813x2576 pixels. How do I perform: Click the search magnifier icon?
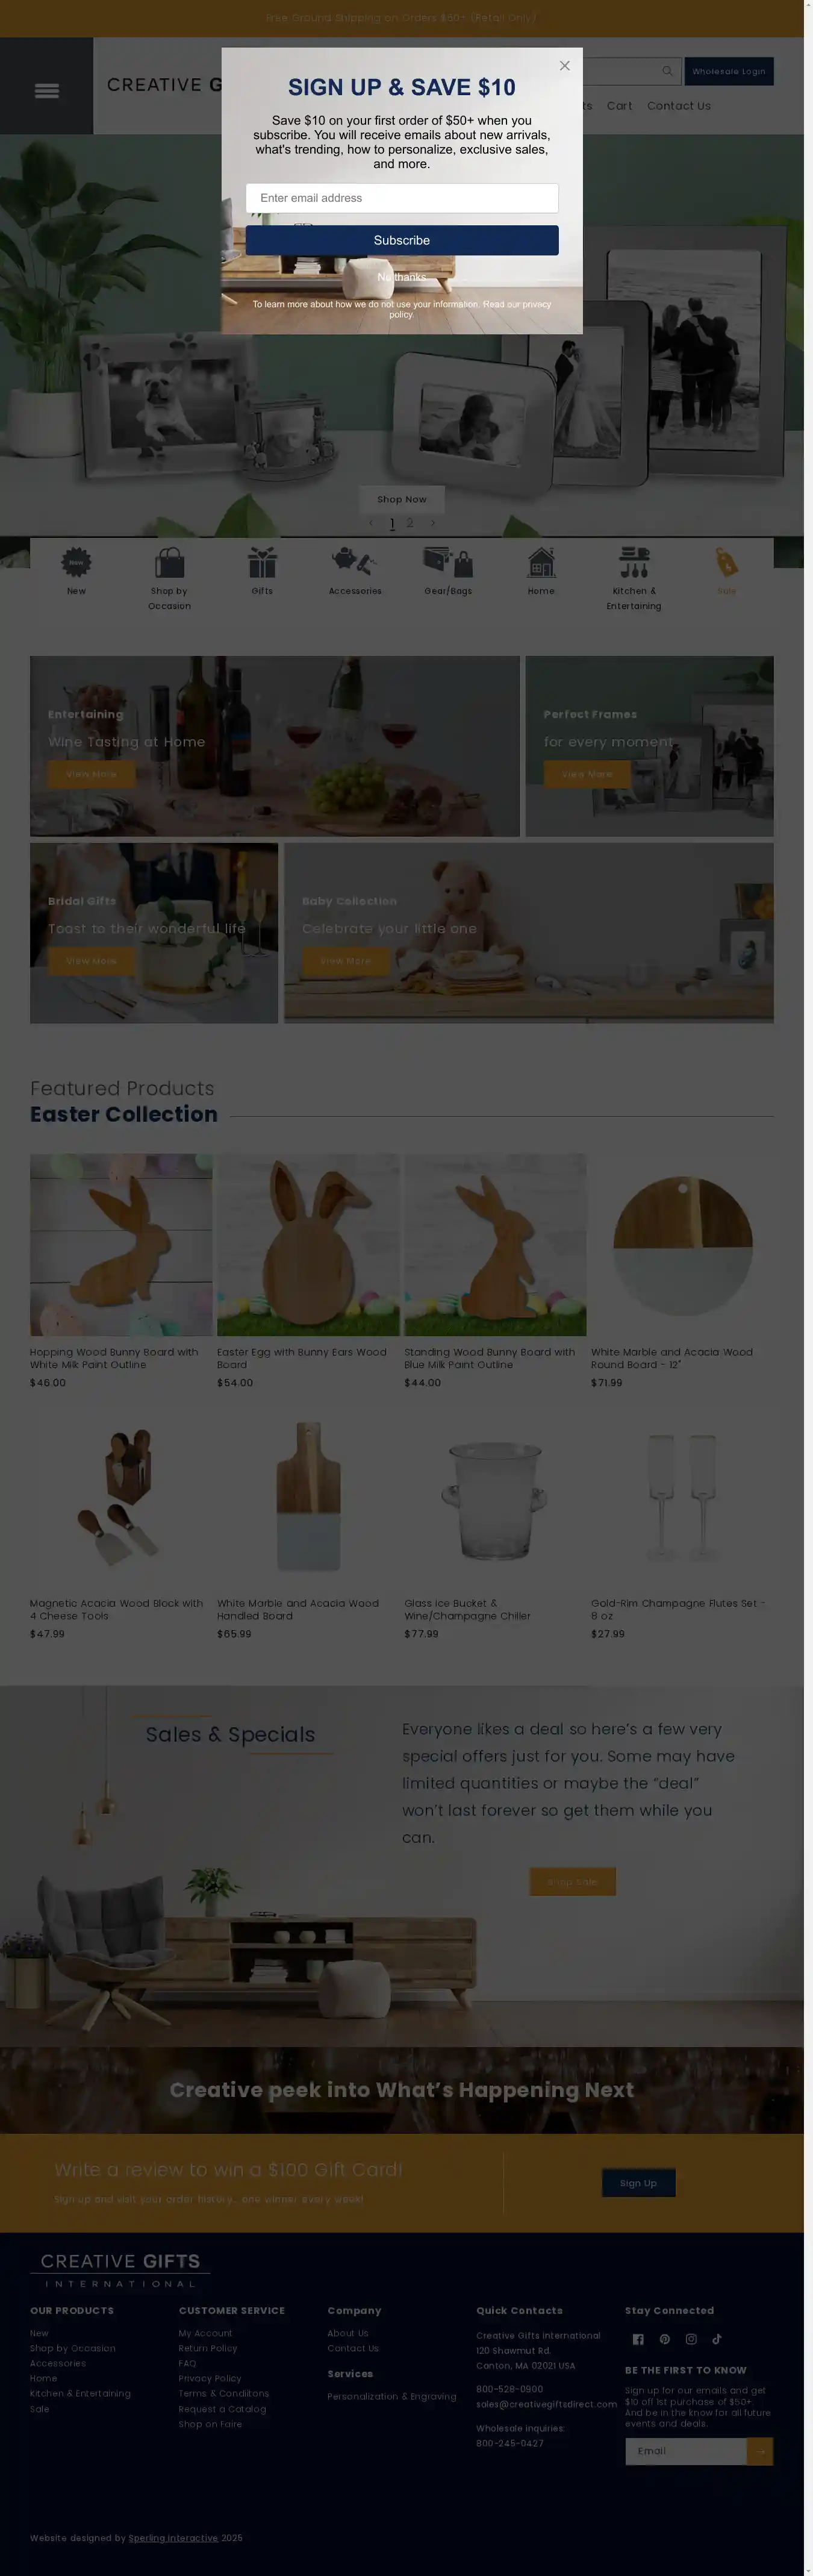[667, 71]
